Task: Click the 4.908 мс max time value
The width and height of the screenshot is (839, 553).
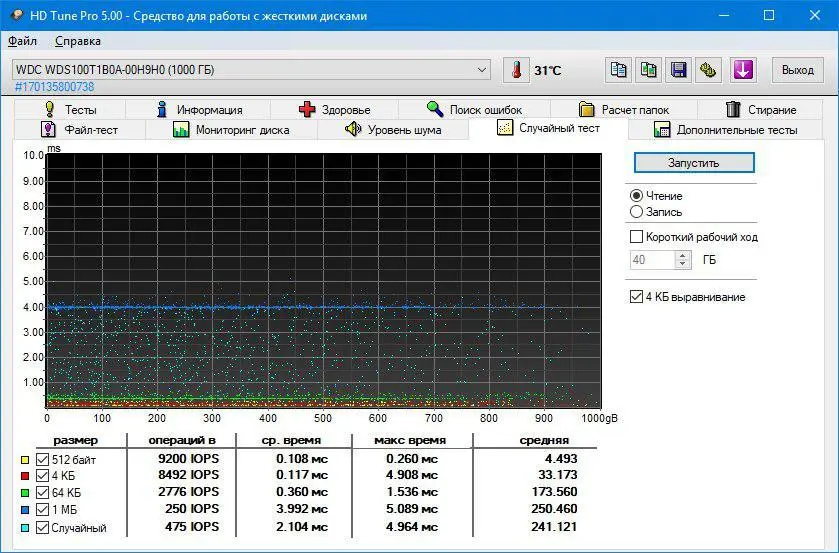Action: click(412, 475)
